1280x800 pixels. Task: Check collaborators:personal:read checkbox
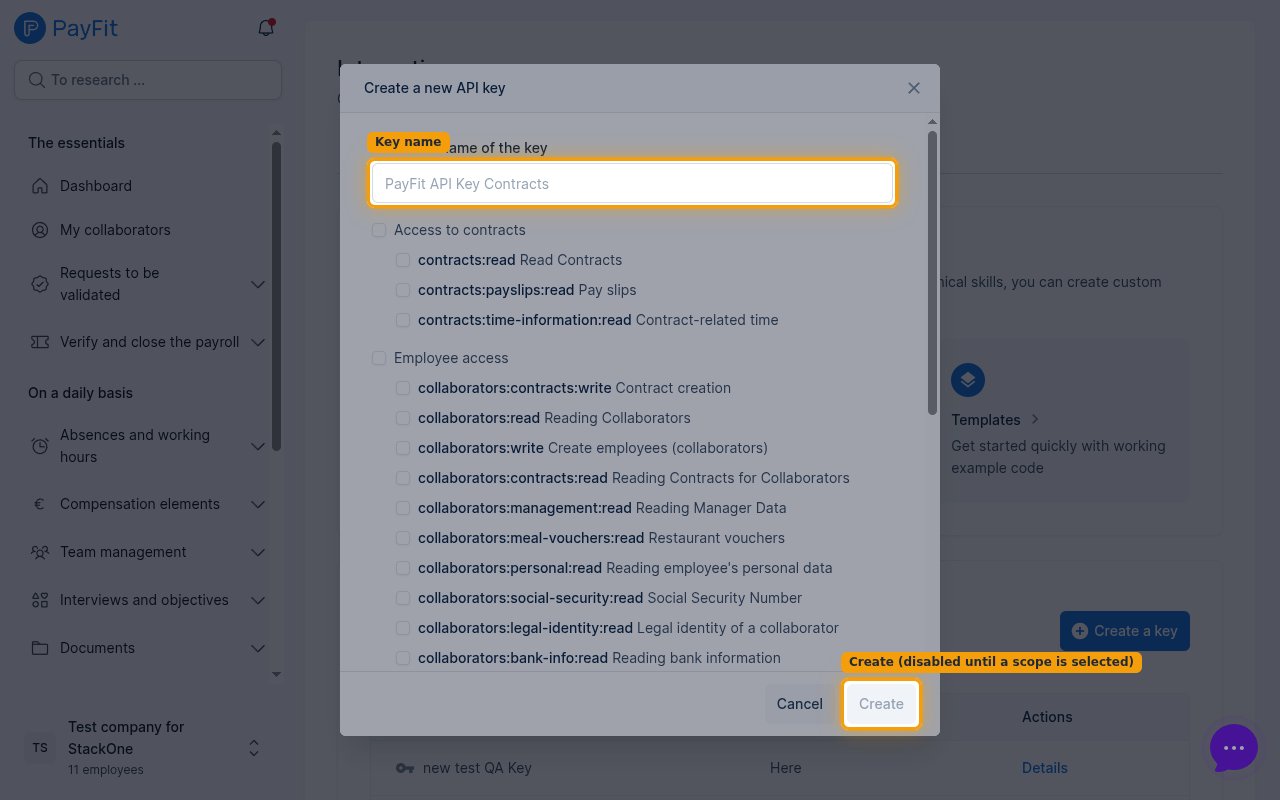403,568
